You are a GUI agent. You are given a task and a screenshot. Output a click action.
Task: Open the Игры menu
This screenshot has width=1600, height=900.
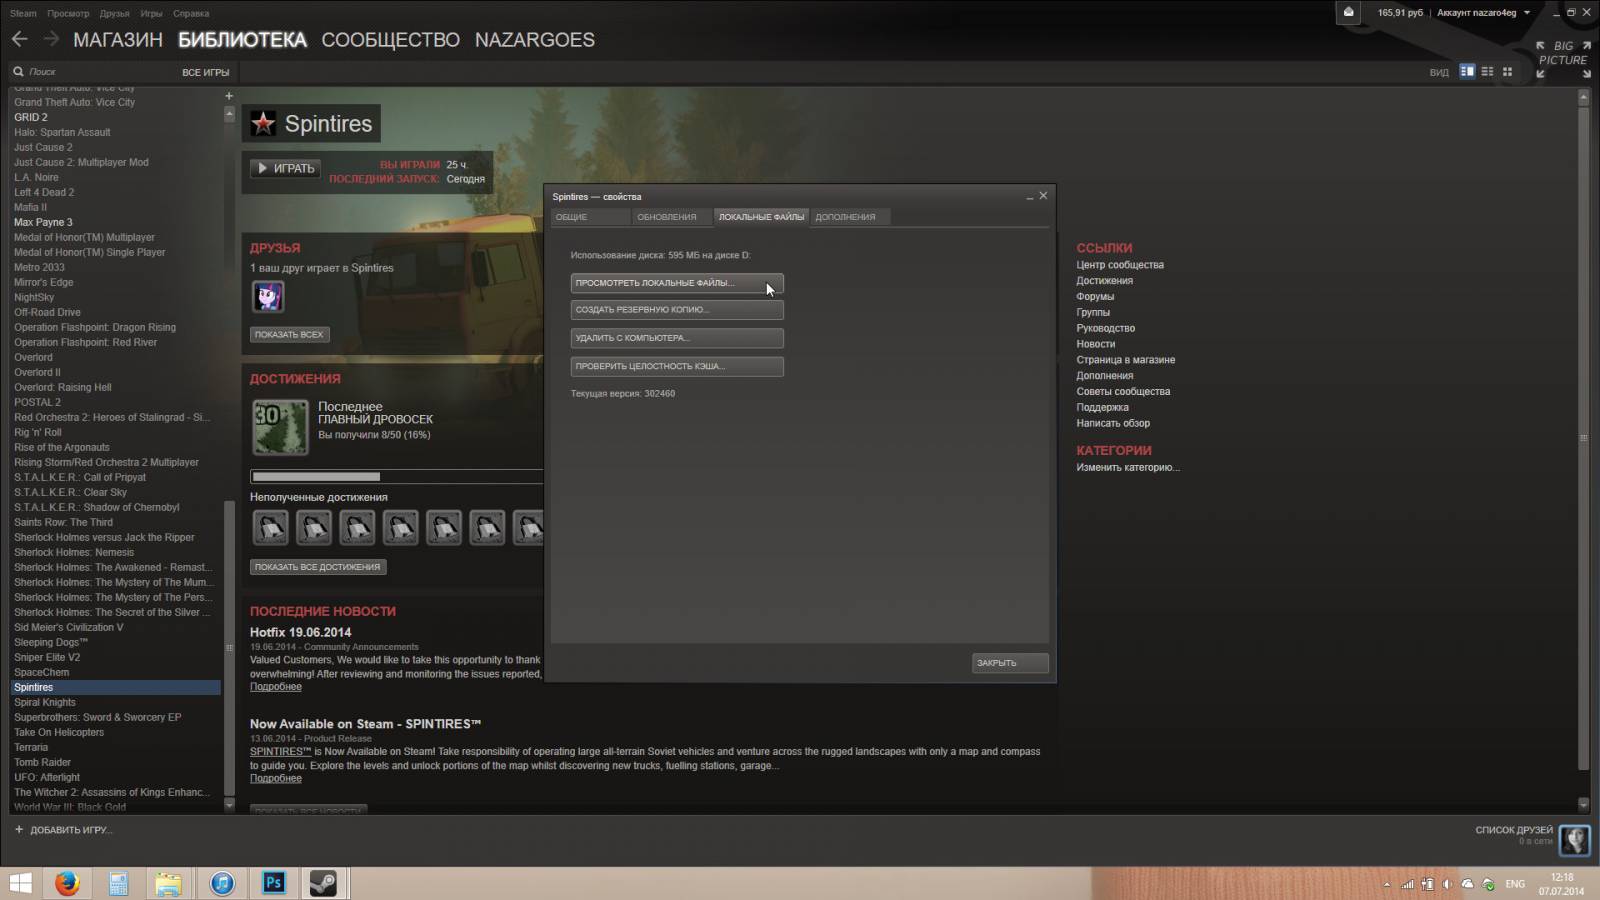tap(152, 14)
